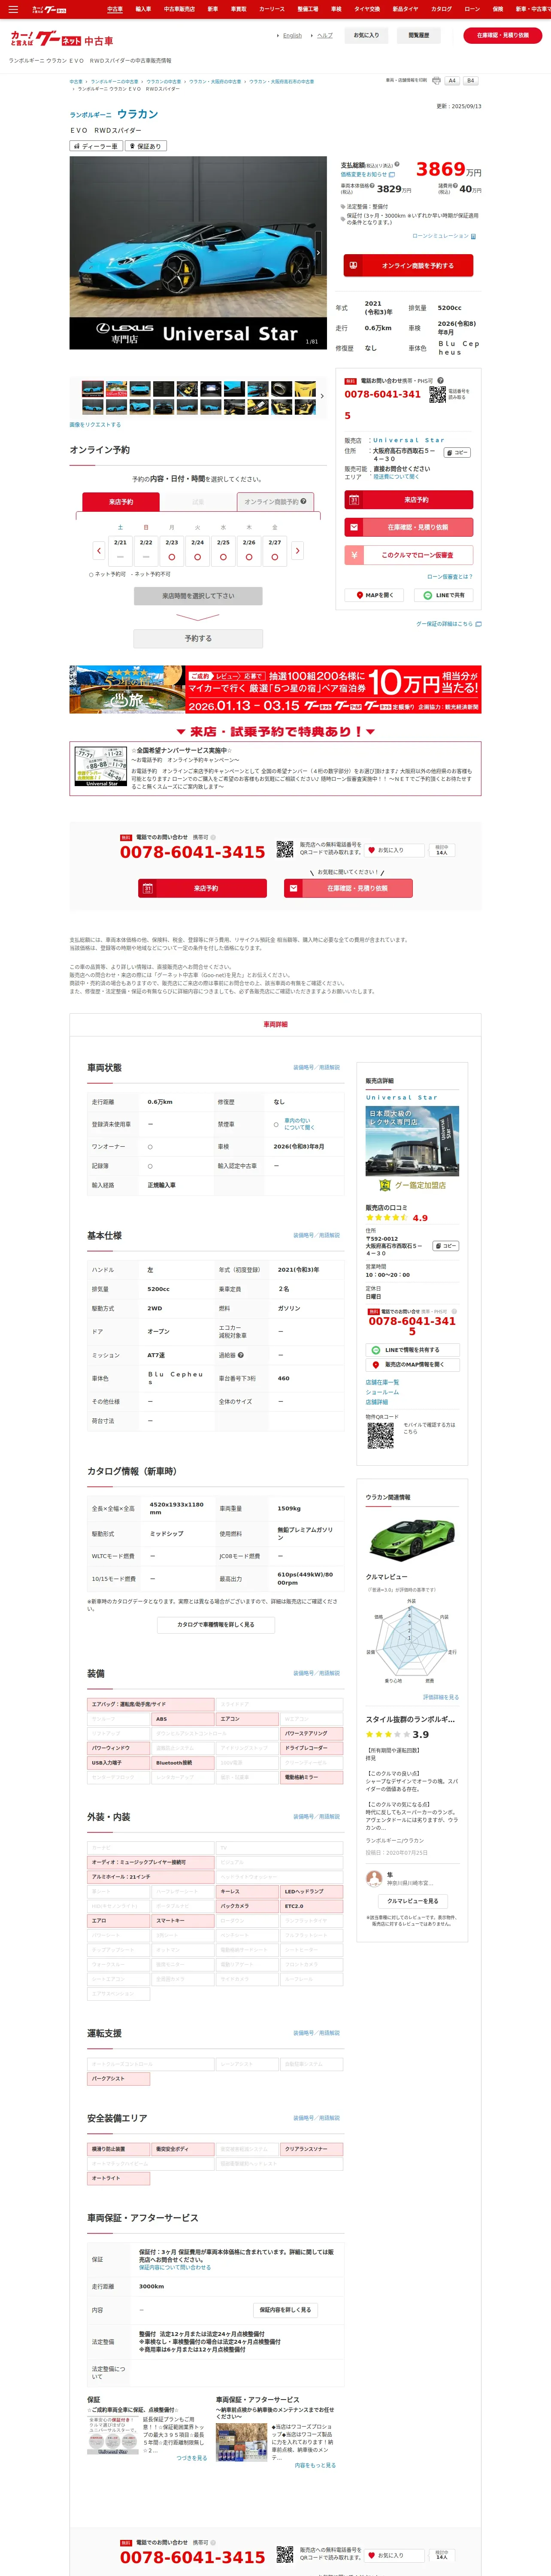Open the 旅 campaign banner

click(x=275, y=689)
